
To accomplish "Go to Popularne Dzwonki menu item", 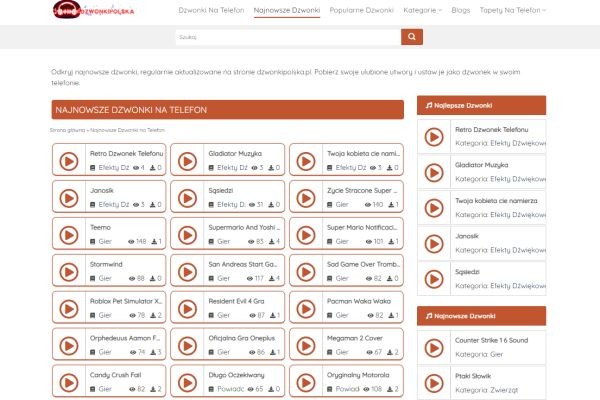I will (x=361, y=9).
